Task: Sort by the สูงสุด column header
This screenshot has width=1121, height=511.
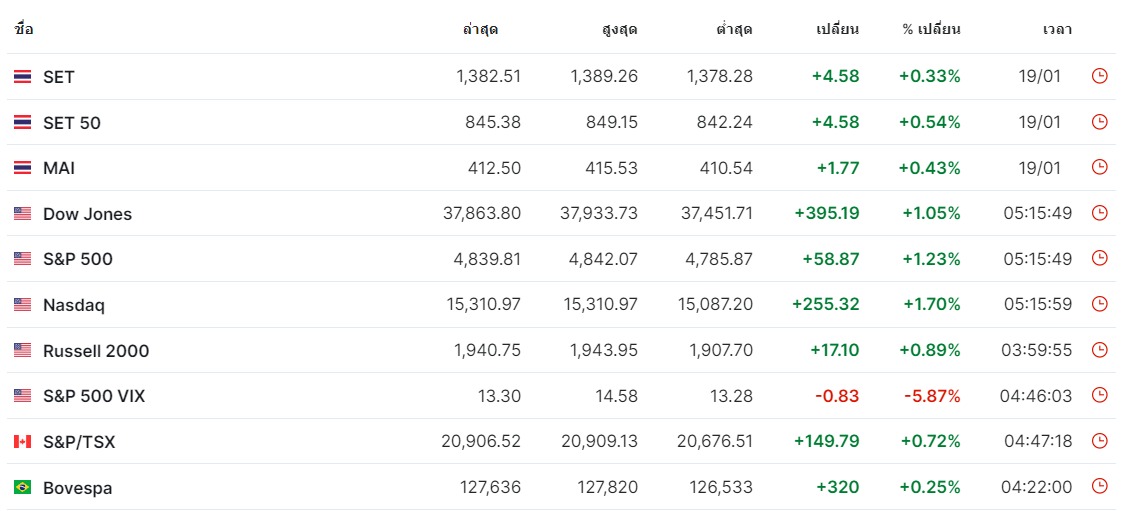Action: pyautogui.click(x=619, y=30)
